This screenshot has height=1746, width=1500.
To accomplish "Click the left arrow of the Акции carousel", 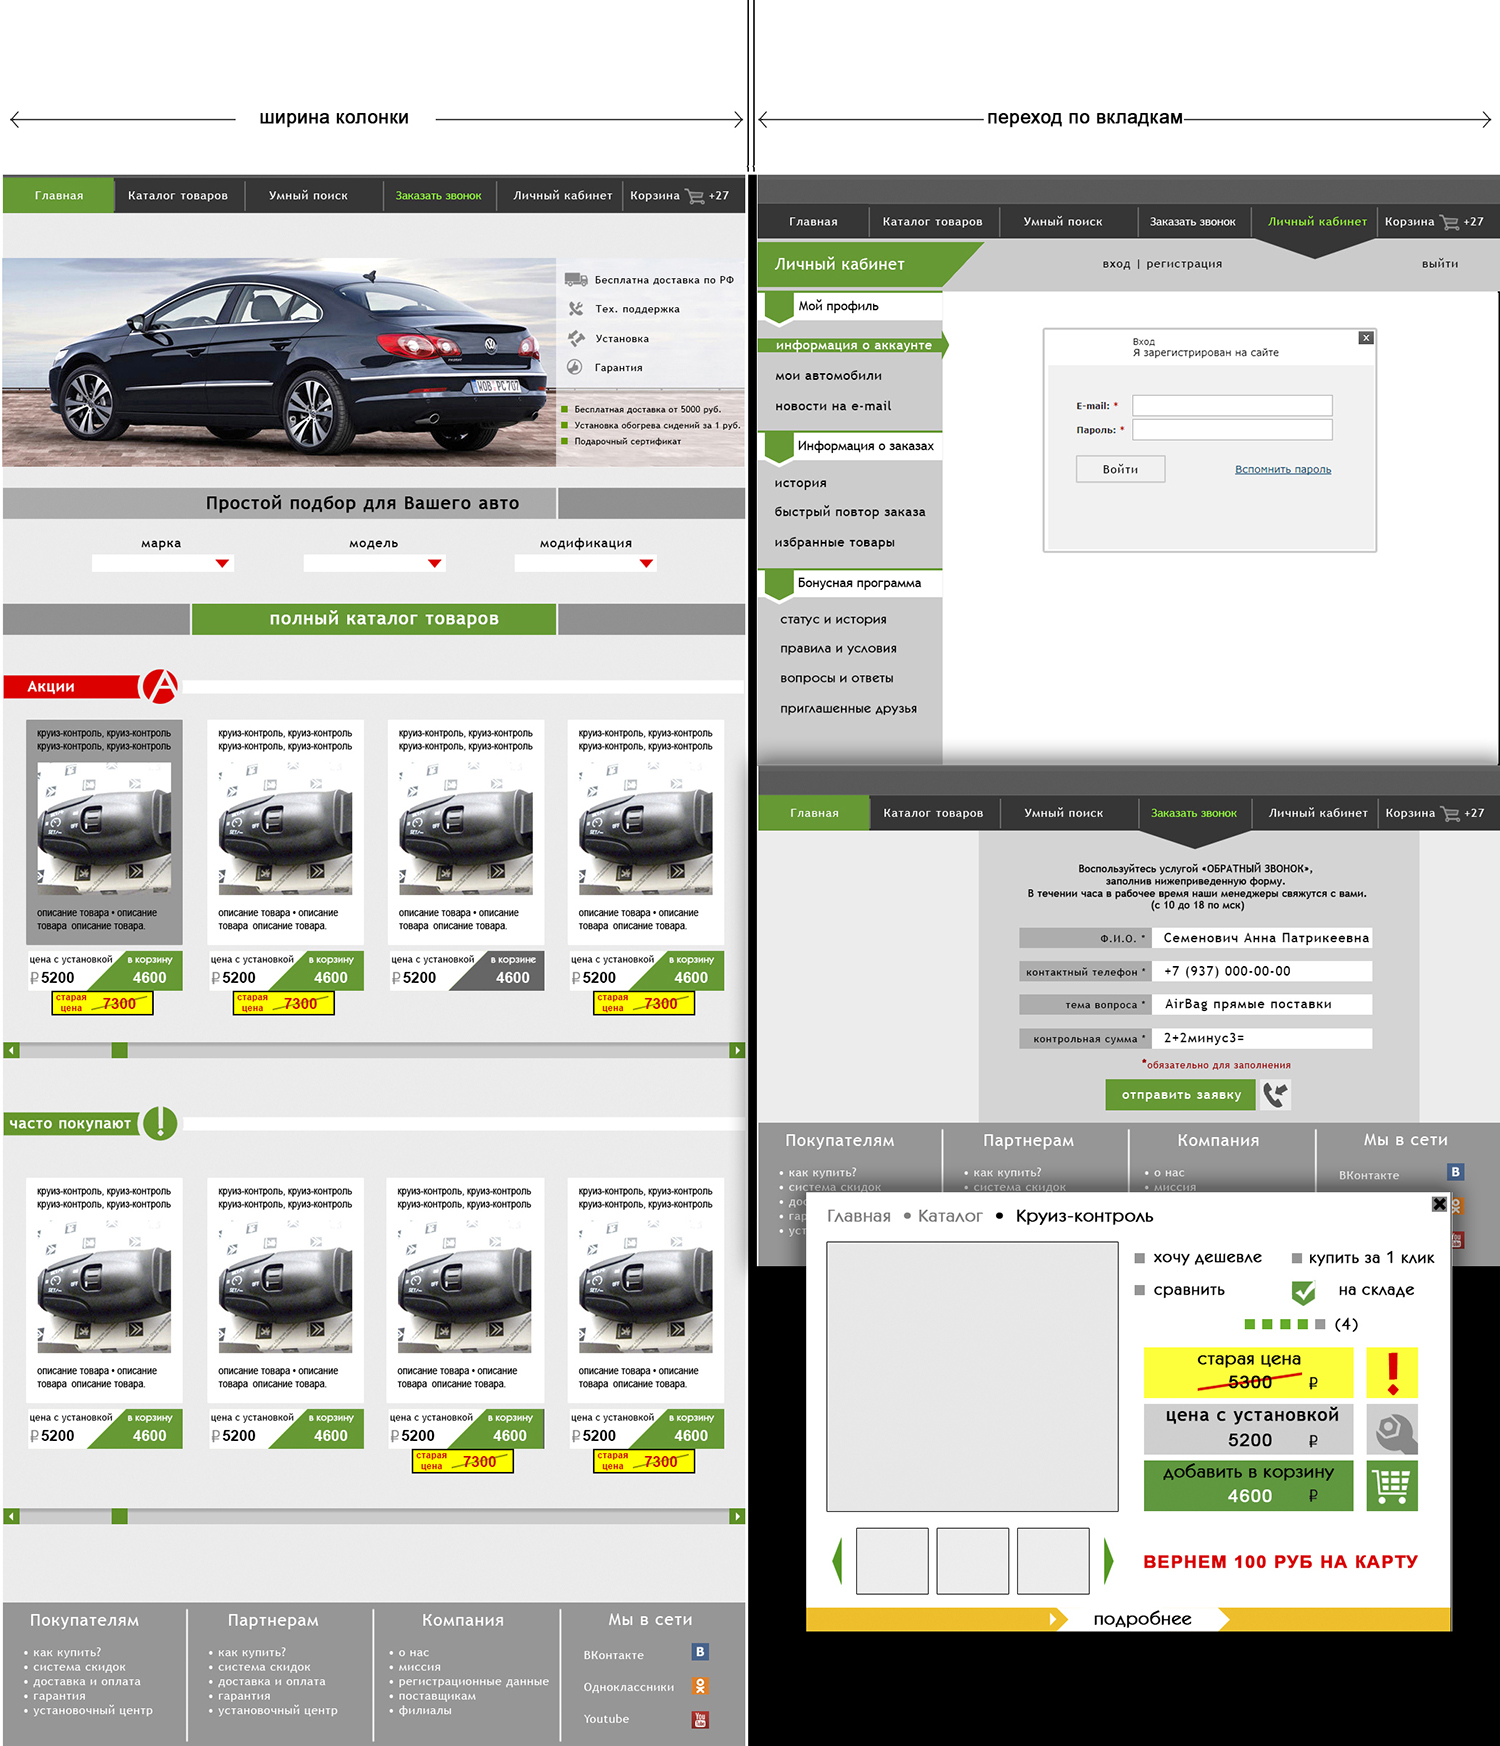I will pos(11,1050).
